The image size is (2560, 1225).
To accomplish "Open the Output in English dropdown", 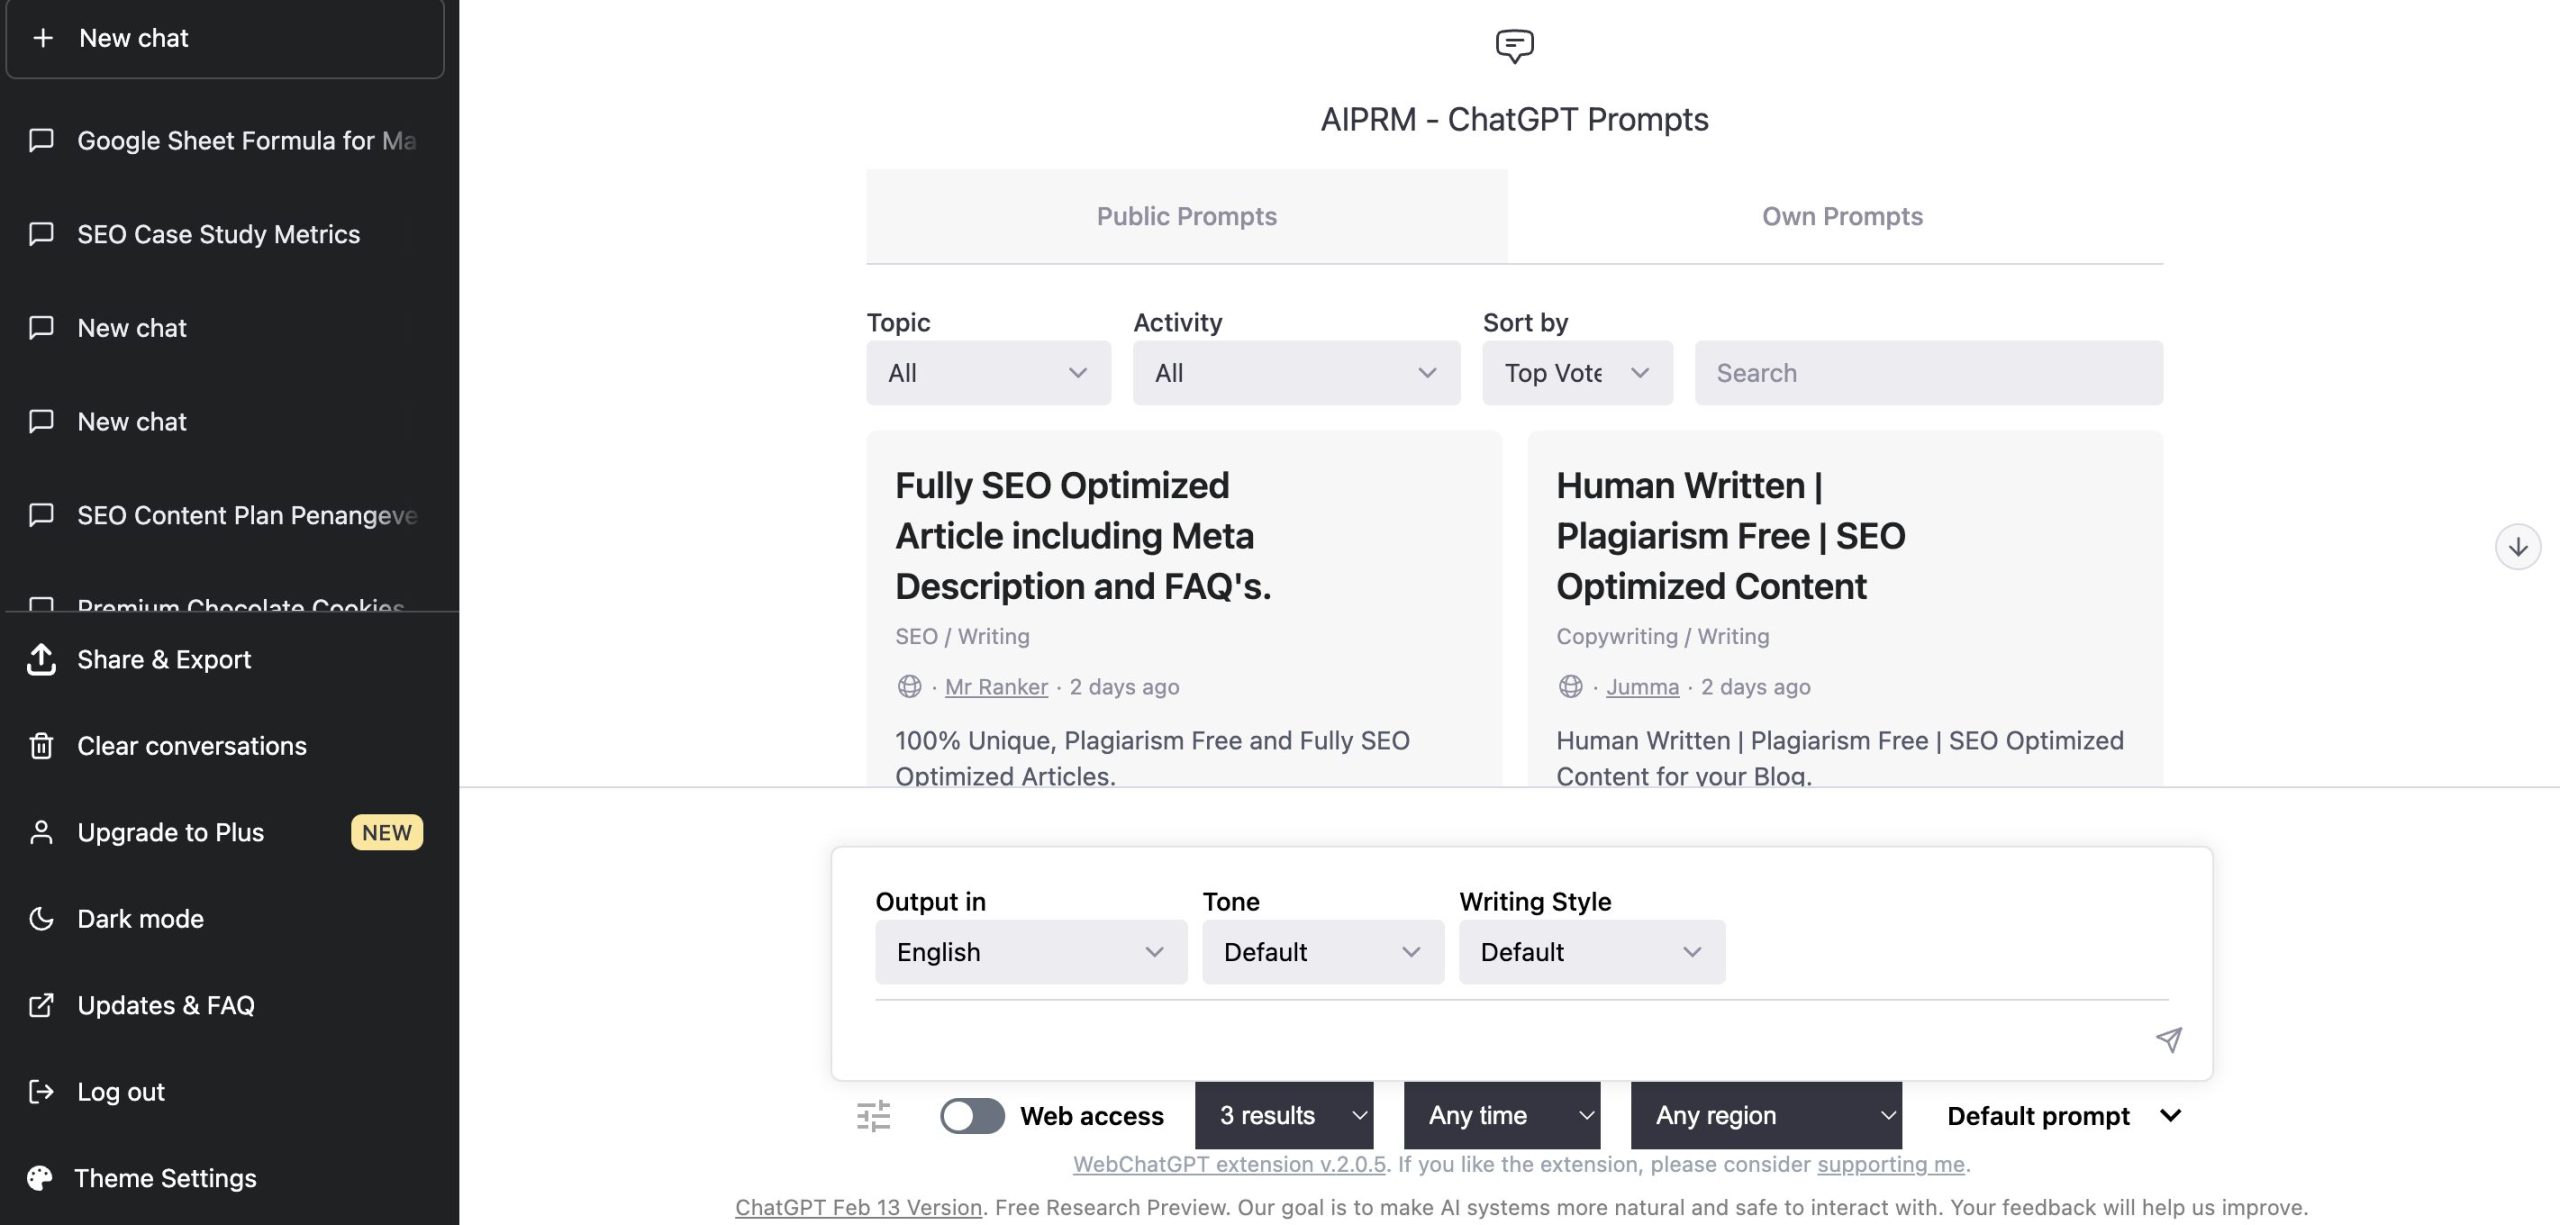I will click(x=1030, y=952).
